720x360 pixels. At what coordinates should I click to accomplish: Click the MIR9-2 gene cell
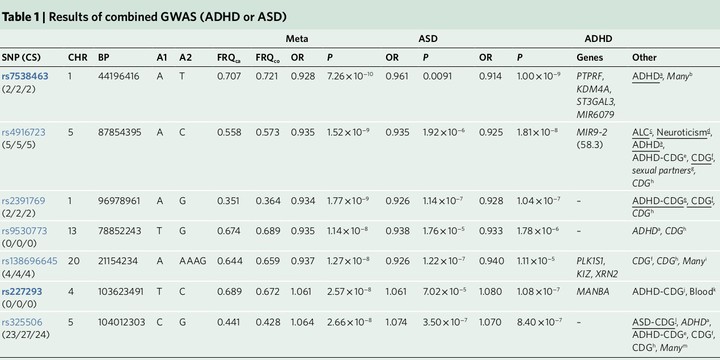592,133
